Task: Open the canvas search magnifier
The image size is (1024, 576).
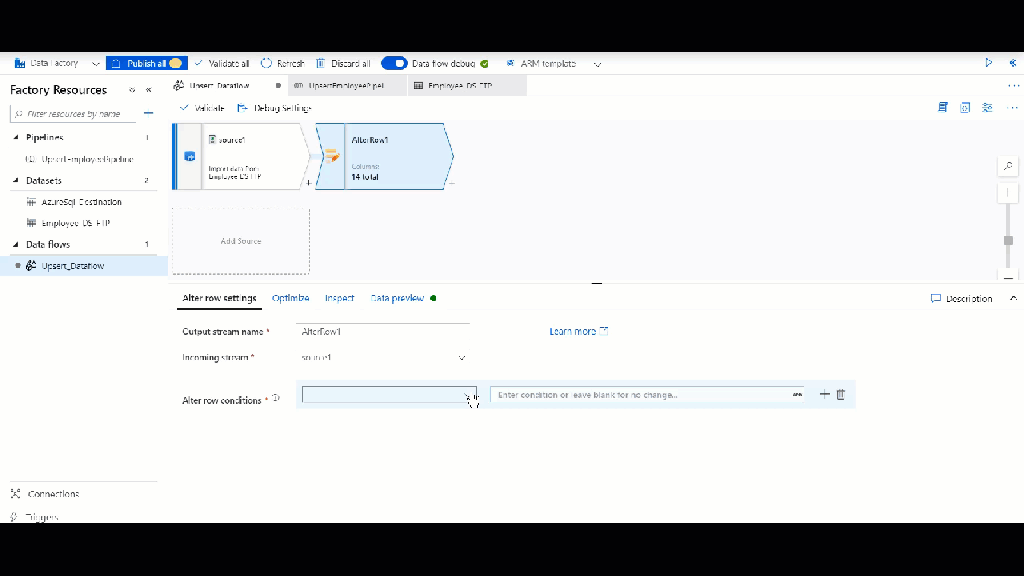Action: click(1008, 167)
